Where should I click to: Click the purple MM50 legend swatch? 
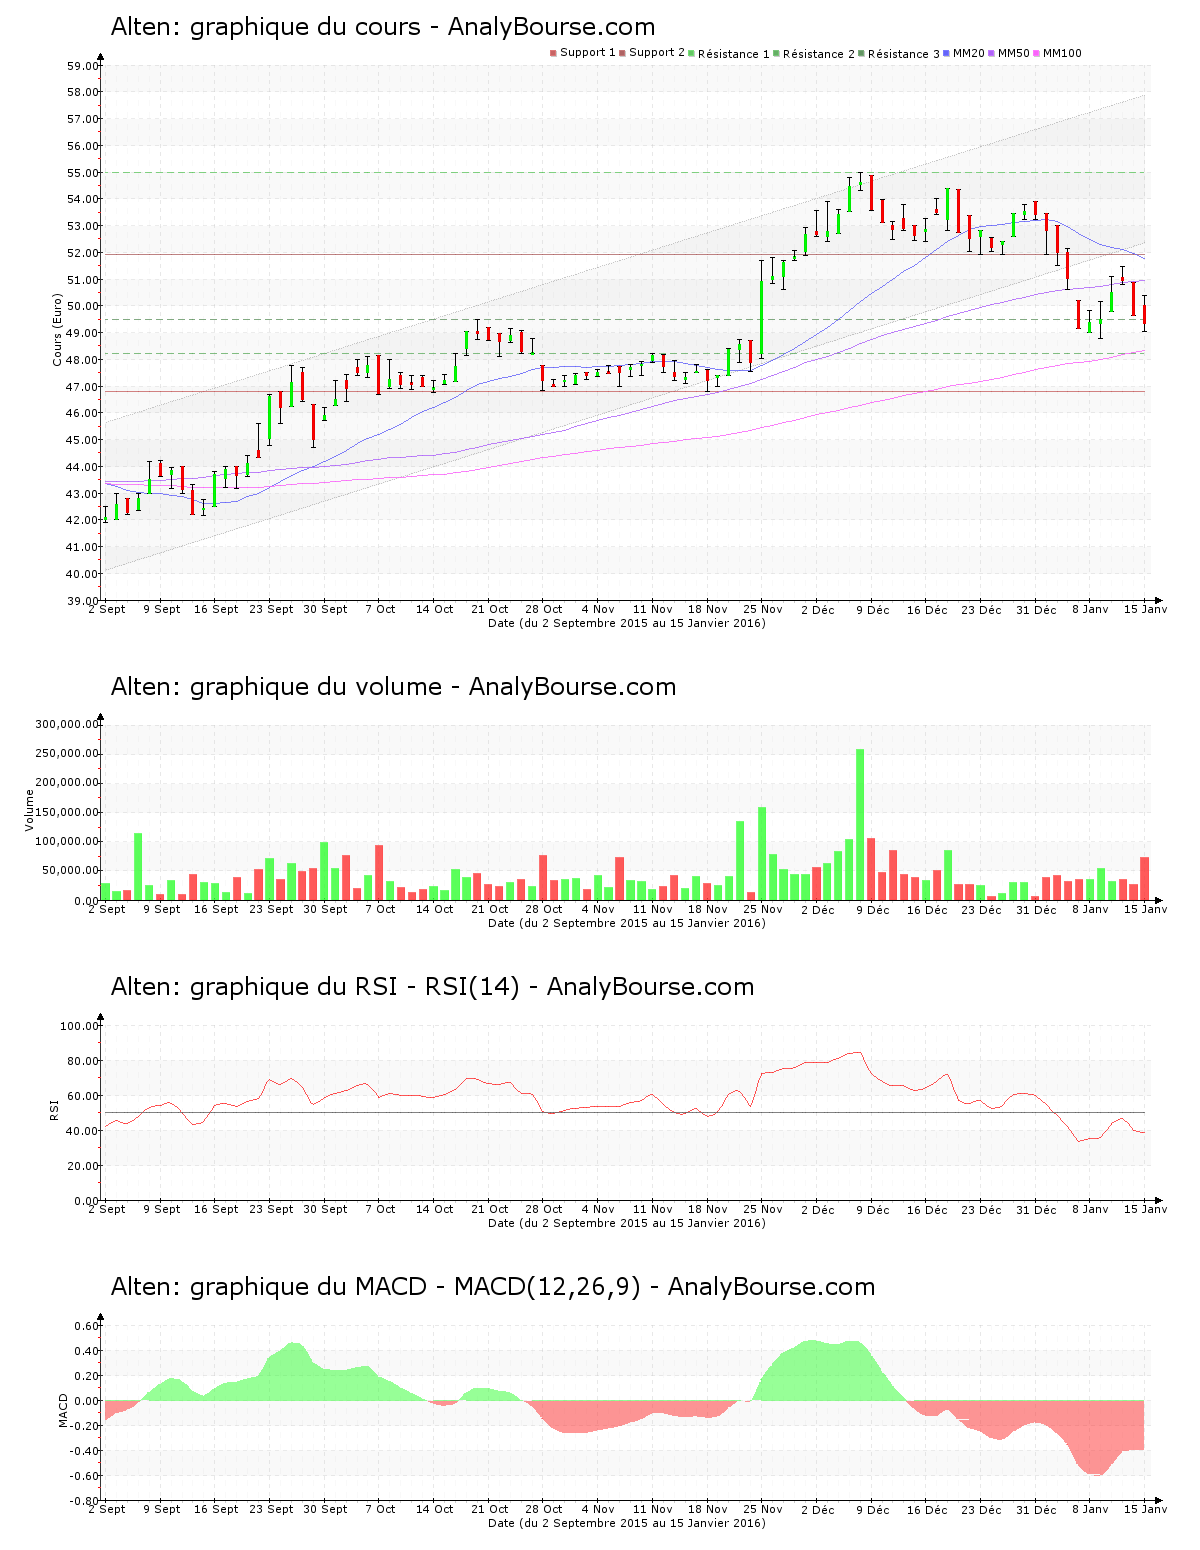[991, 53]
